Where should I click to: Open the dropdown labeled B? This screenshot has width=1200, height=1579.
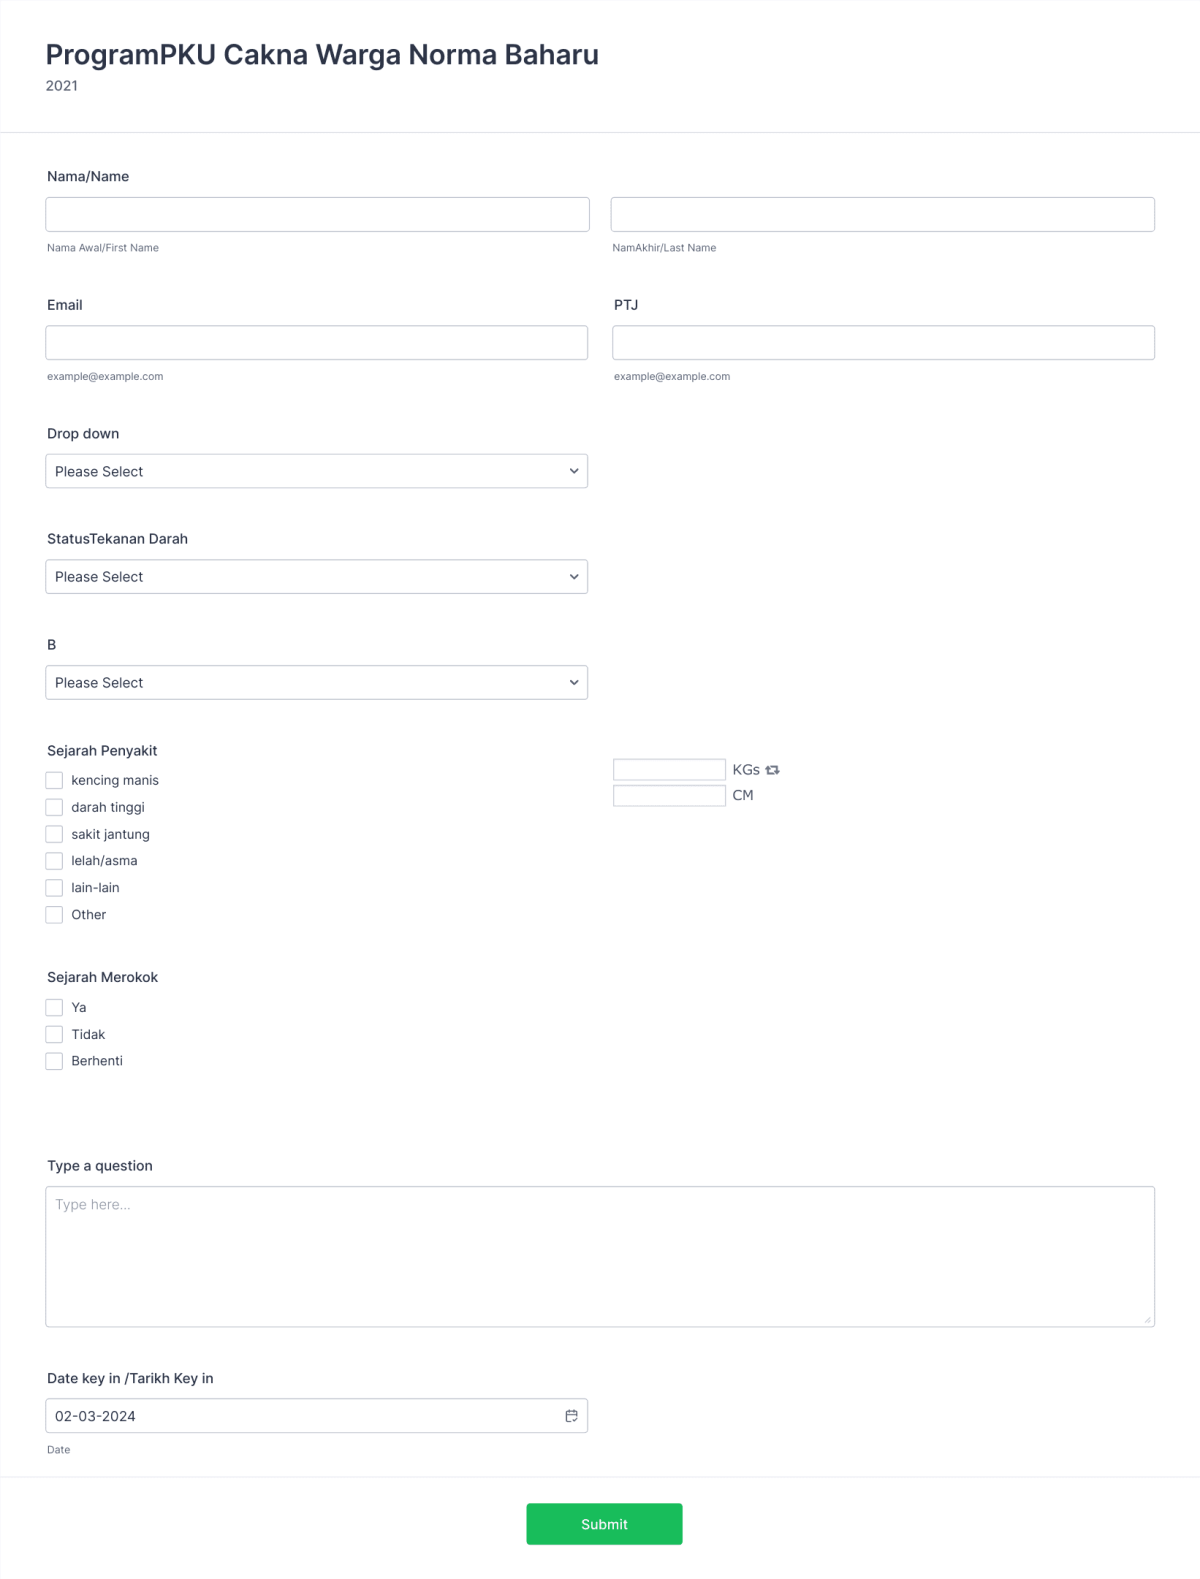click(x=316, y=682)
